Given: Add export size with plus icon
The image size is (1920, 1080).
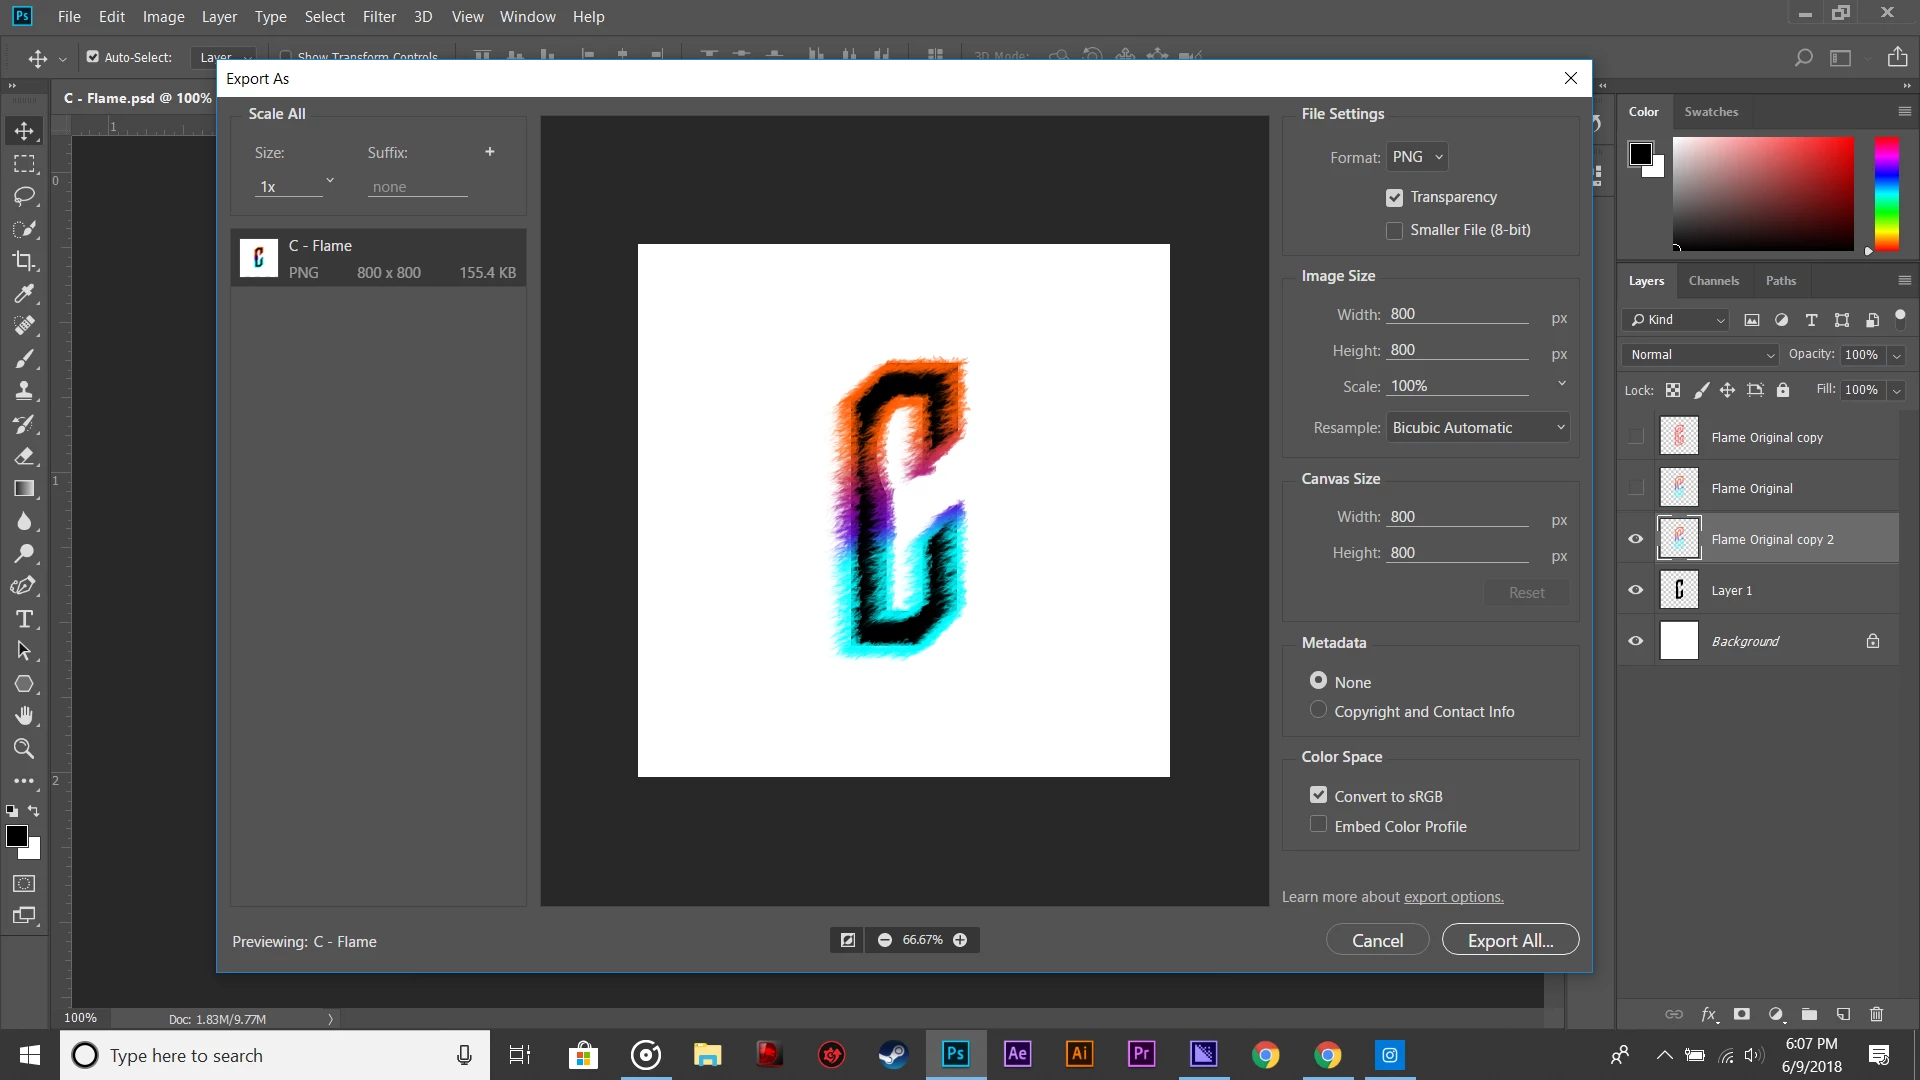Looking at the screenshot, I should coord(490,152).
